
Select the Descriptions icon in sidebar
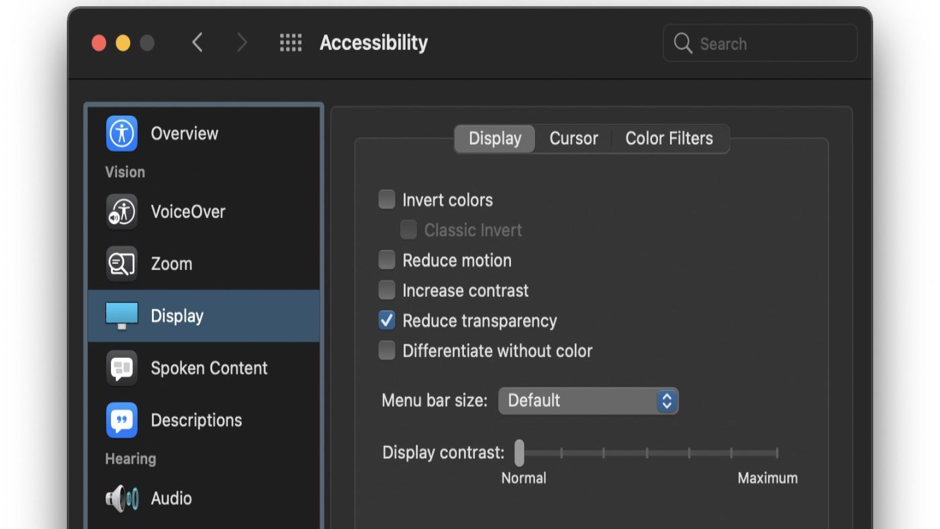click(x=122, y=420)
